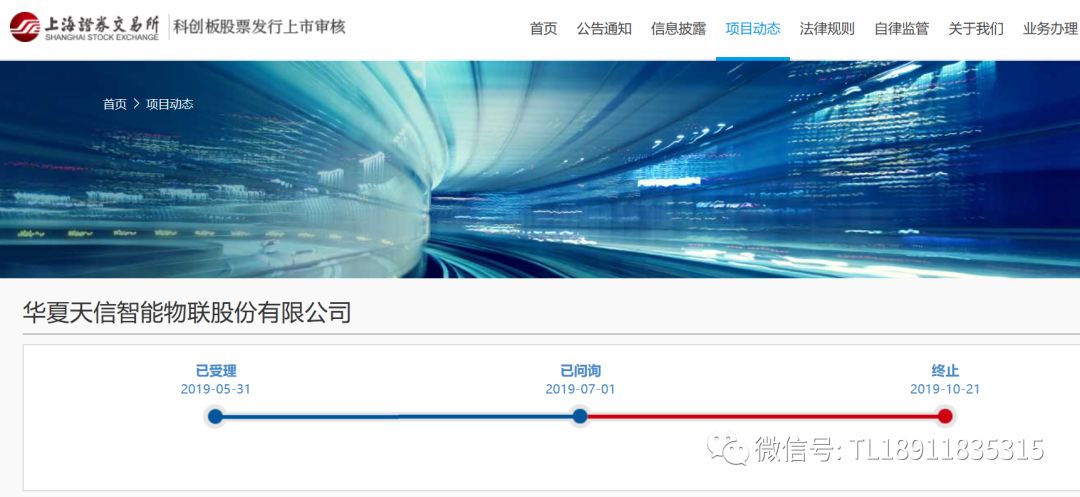Open the 公告通知 menu item

(x=604, y=29)
